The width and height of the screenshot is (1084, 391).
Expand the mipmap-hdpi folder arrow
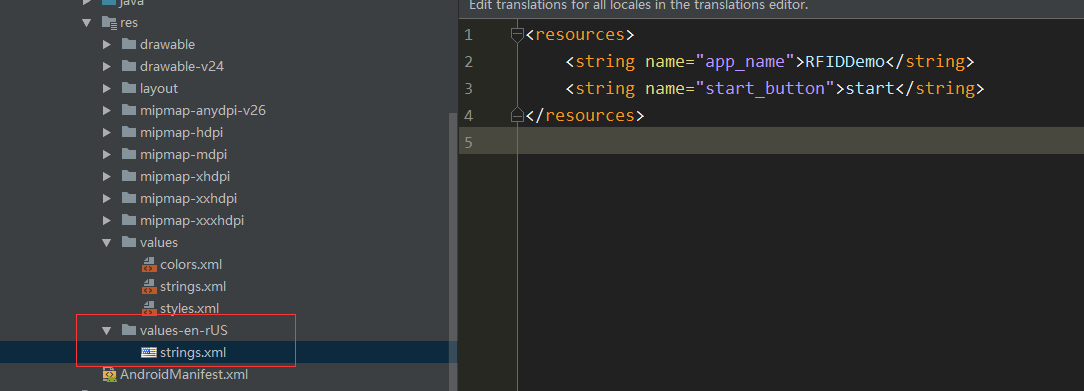pyautogui.click(x=106, y=133)
